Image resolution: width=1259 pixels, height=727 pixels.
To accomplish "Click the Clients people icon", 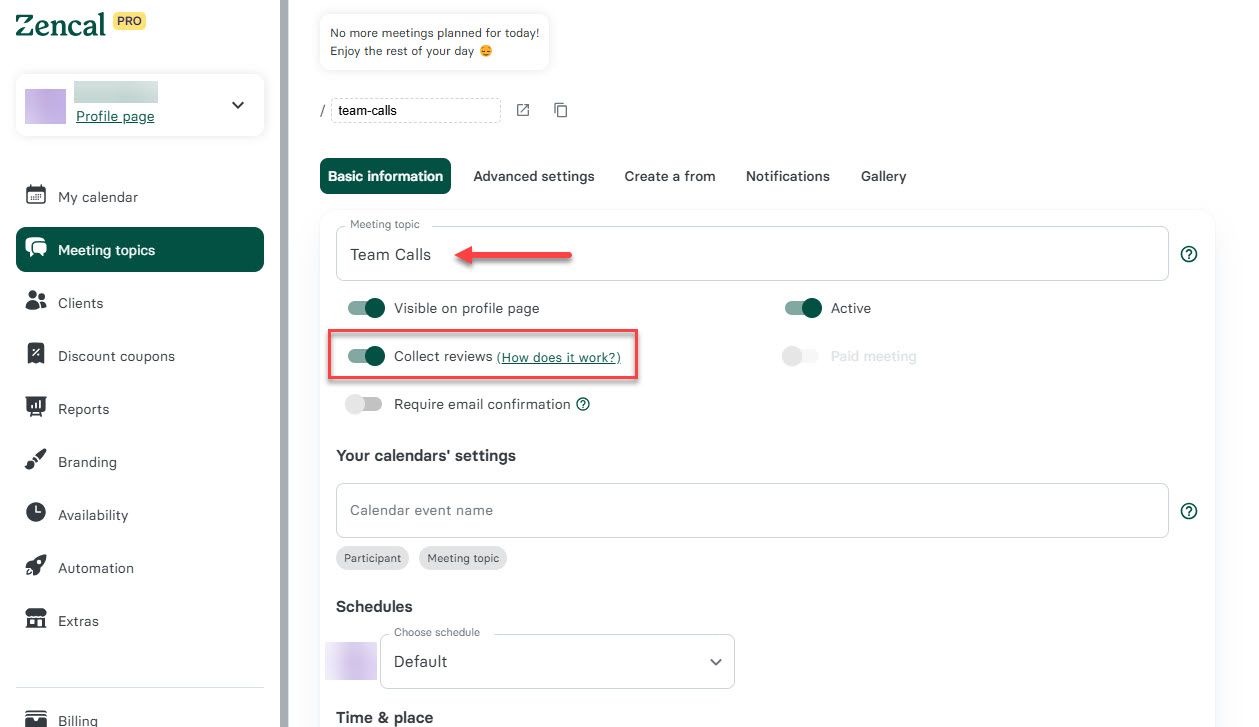I will [x=36, y=302].
